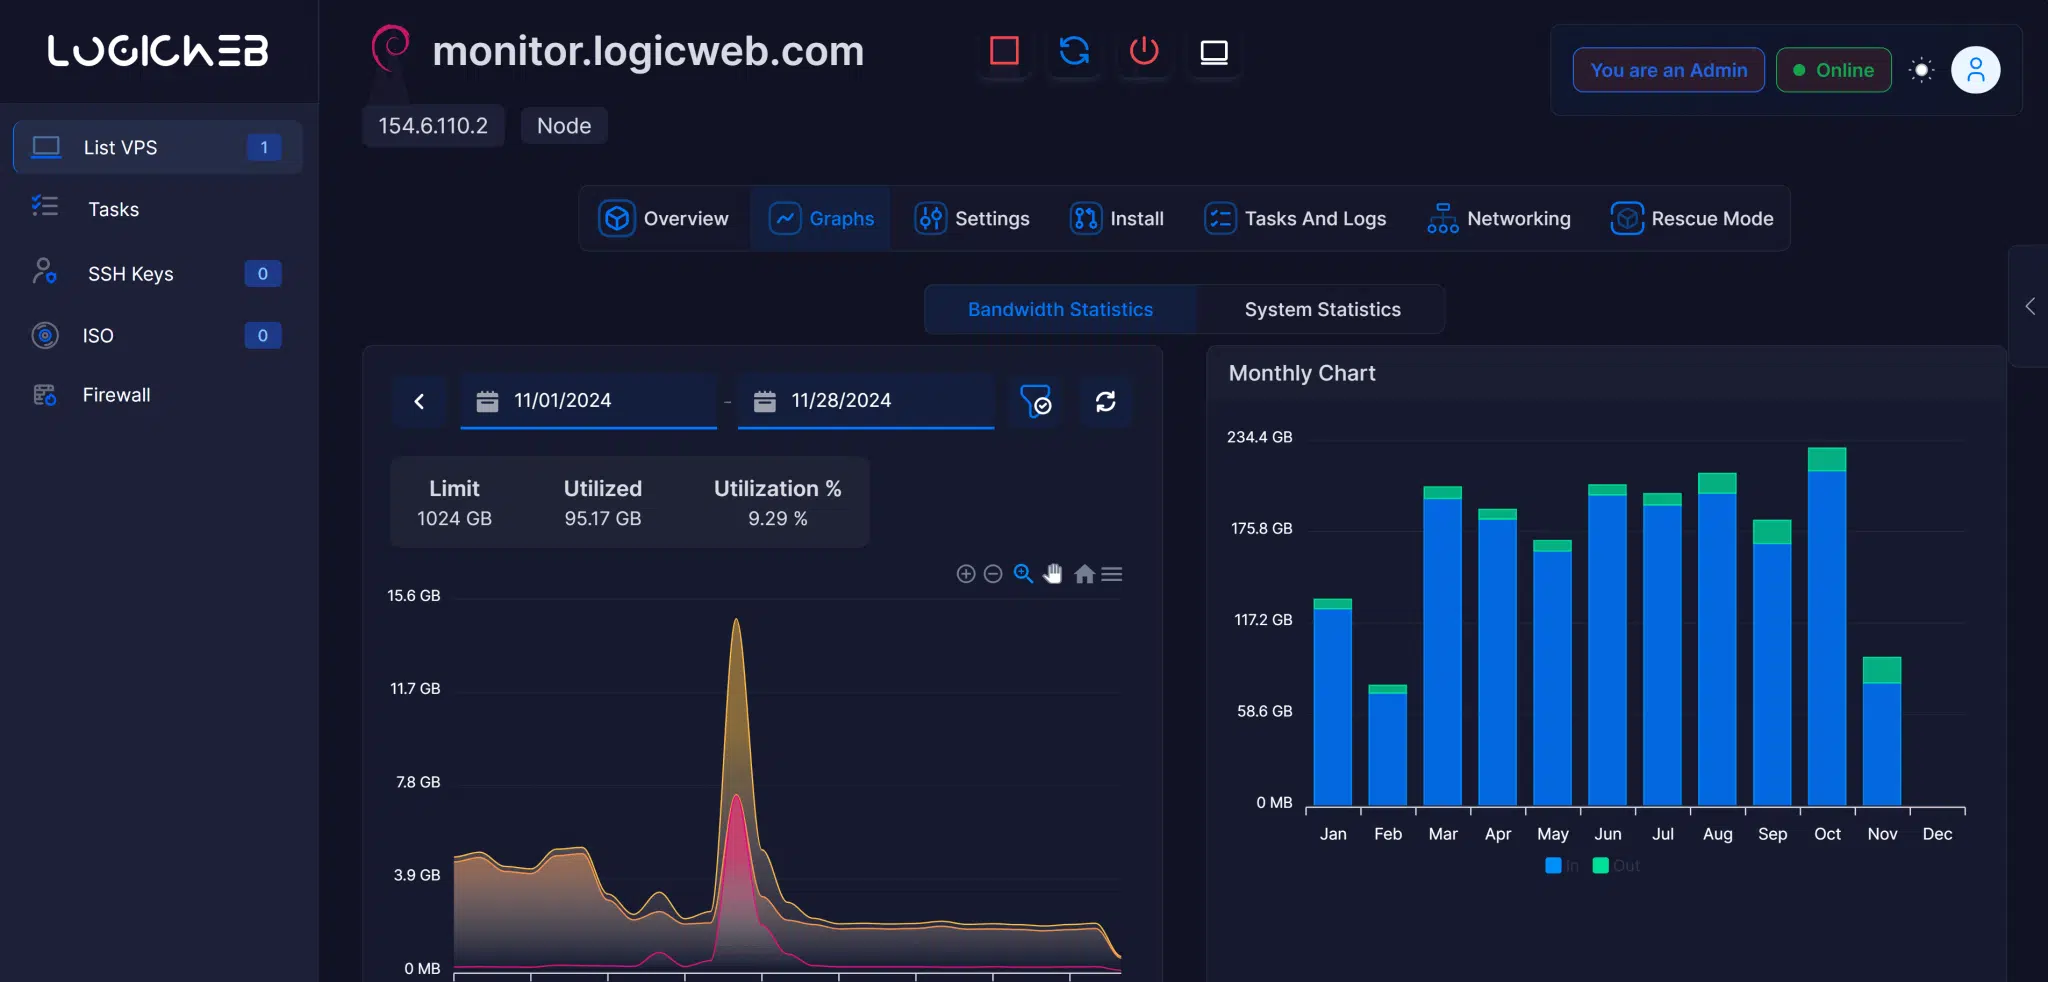
Task: Click the November bar in Monthly Chart
Action: (x=1882, y=732)
